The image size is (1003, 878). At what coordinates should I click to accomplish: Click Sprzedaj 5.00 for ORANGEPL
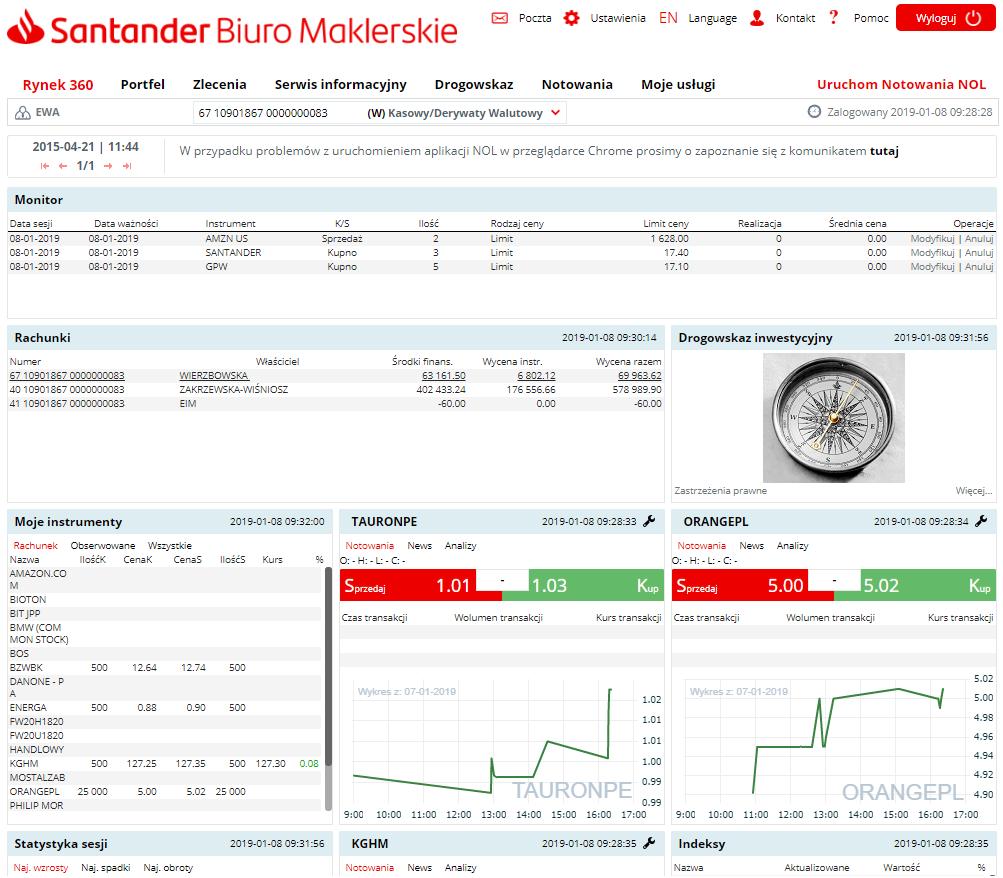pos(740,585)
